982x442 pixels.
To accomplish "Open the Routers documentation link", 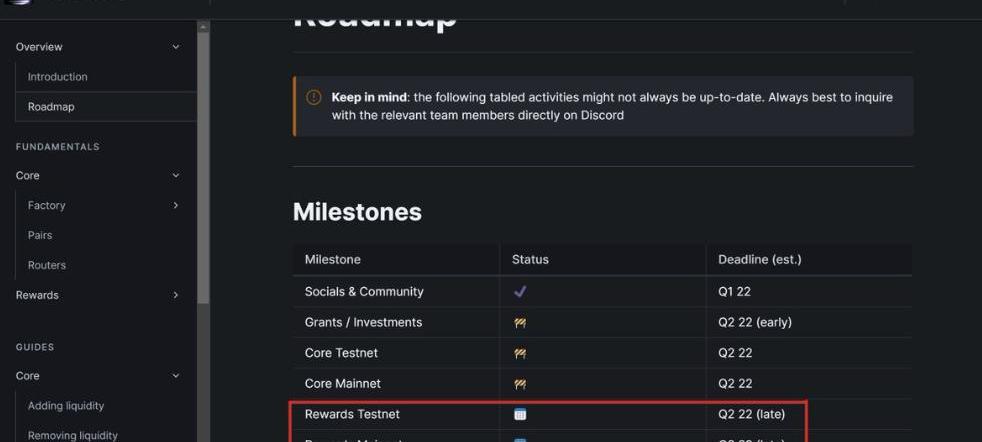I will click(x=47, y=266).
